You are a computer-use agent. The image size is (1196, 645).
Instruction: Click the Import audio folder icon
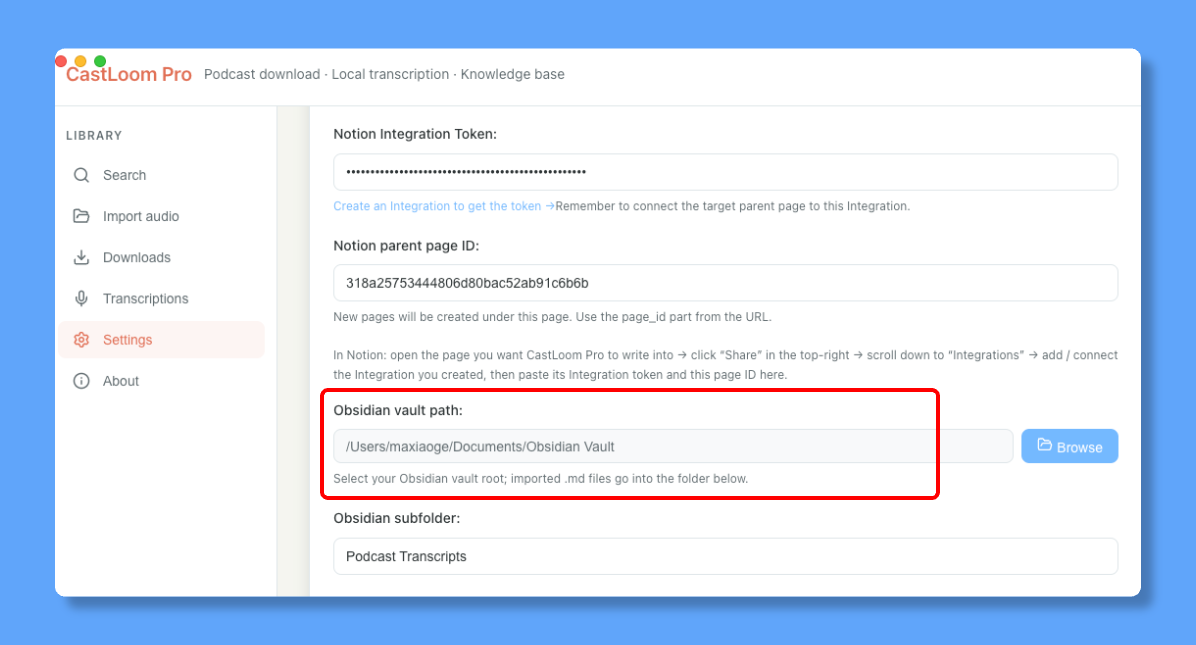click(x=82, y=217)
